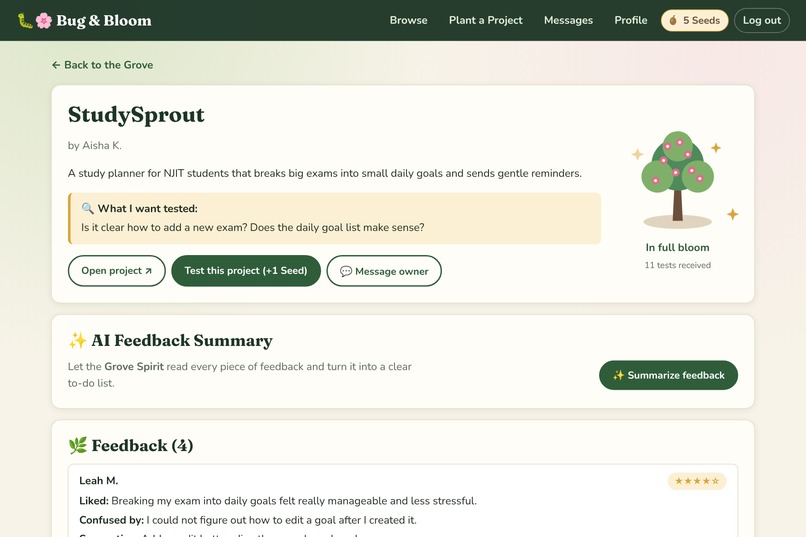Click the leaf icon beside Feedback (4)
Image resolution: width=806 pixels, height=537 pixels.
(78, 445)
